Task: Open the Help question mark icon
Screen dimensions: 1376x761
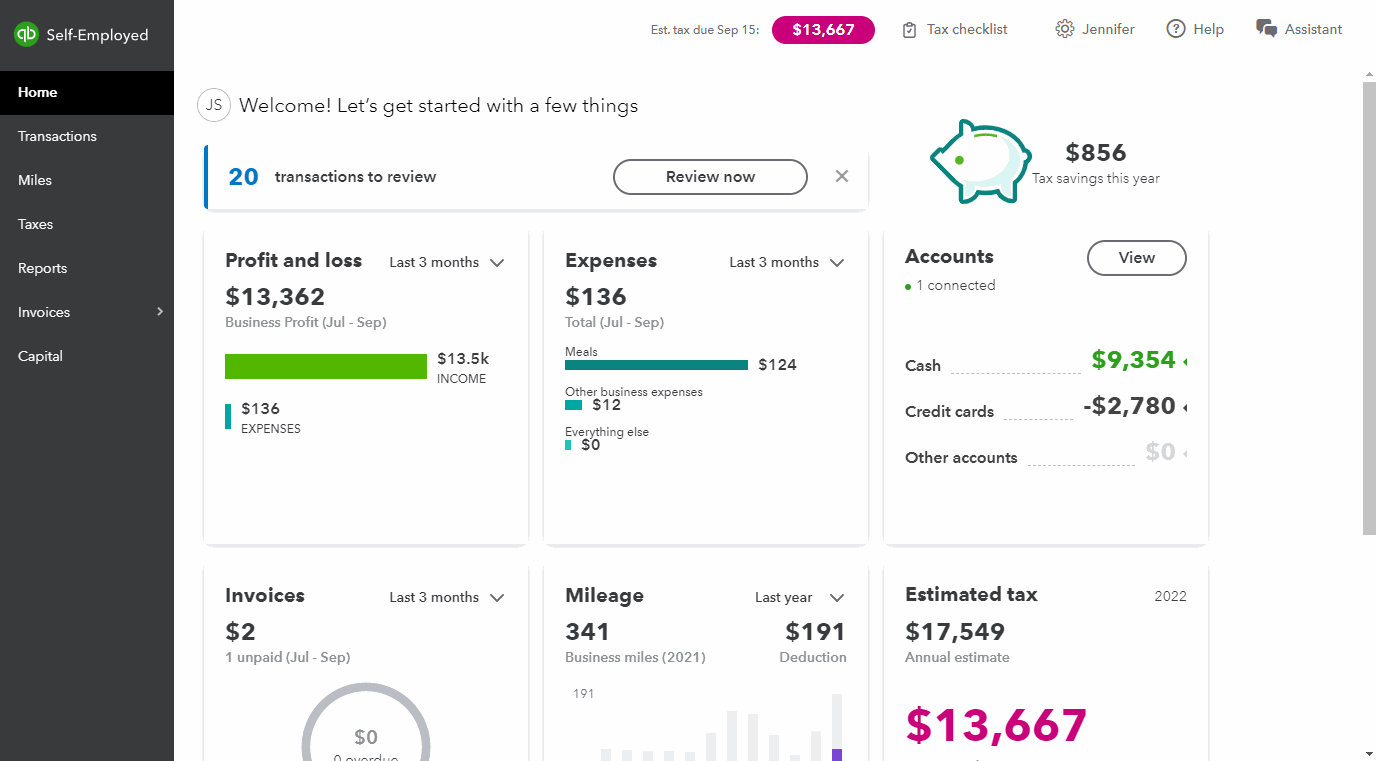Action: [x=1176, y=30]
